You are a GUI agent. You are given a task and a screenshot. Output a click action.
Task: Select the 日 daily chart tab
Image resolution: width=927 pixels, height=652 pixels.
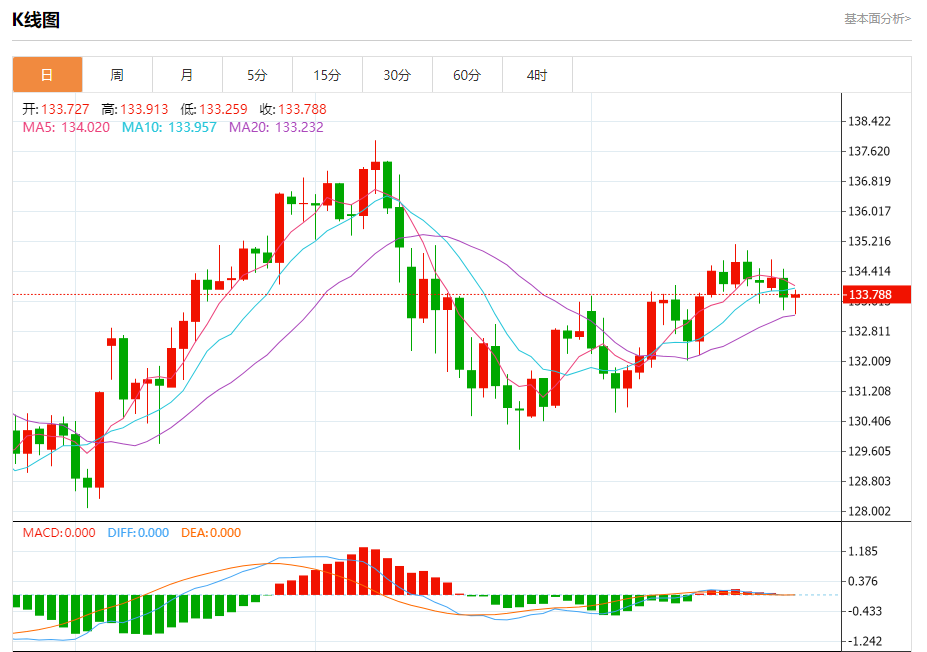pos(47,74)
